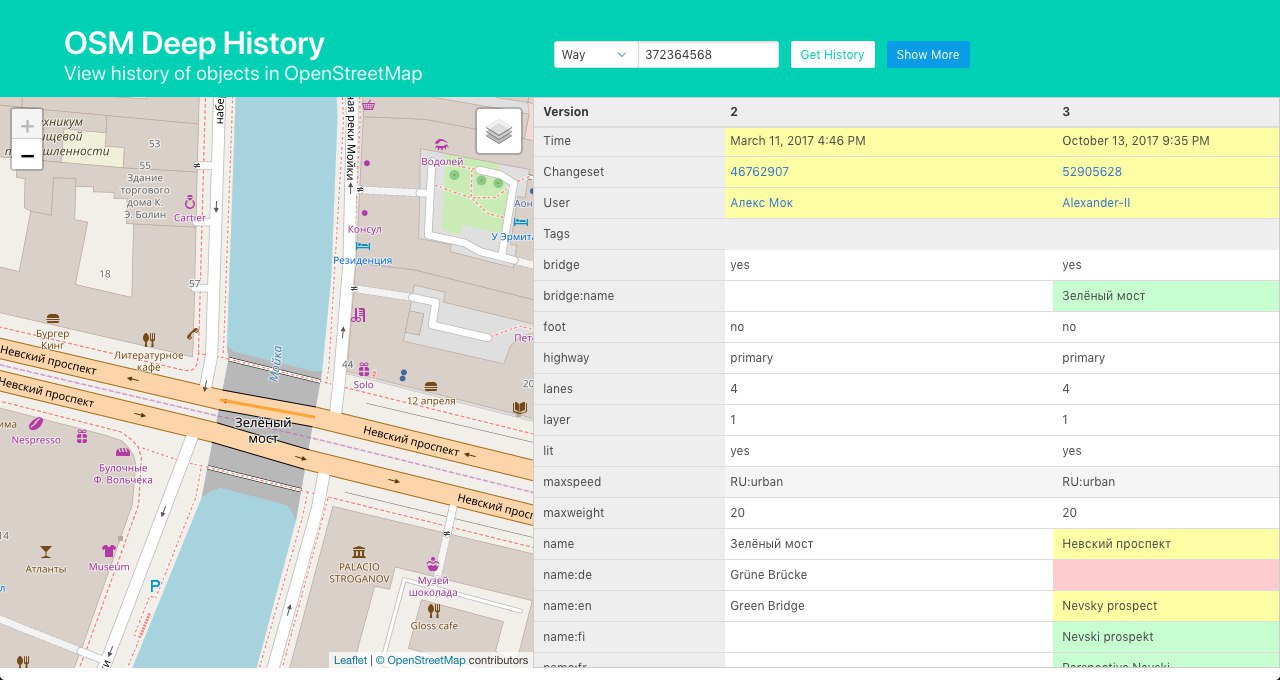Screen dimensions: 1280x680
Task: Click the Tags section header row
Action: click(x=907, y=234)
